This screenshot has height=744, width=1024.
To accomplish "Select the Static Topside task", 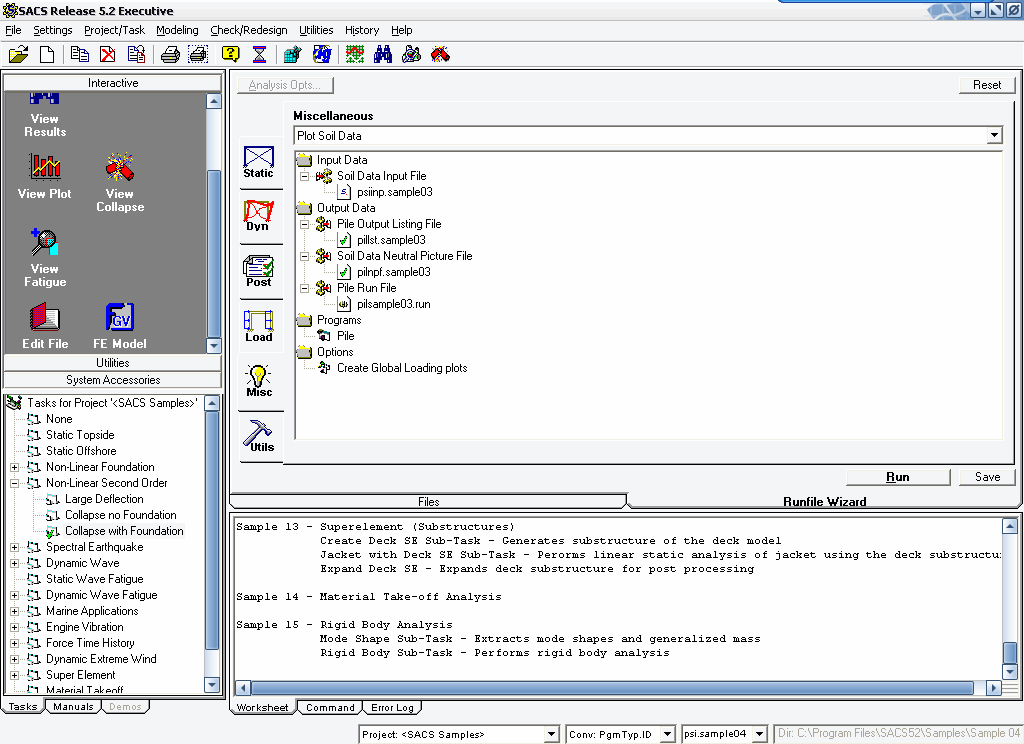I will coord(80,435).
